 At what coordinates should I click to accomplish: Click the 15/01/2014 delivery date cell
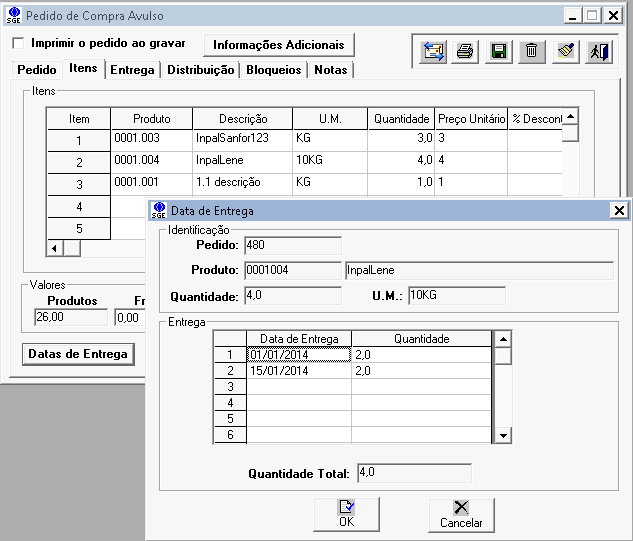(x=298, y=371)
